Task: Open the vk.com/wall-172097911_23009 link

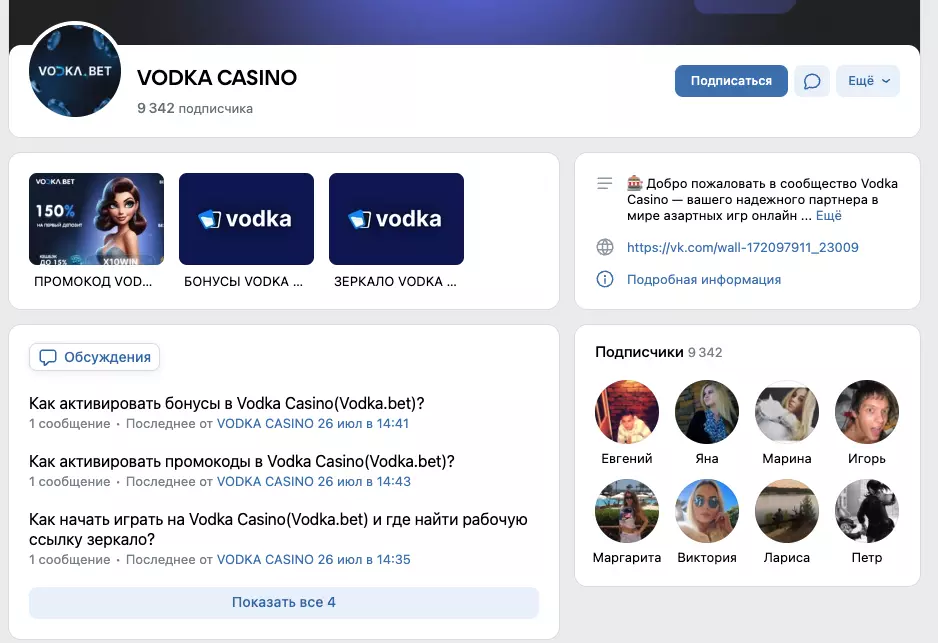Action: click(x=742, y=247)
